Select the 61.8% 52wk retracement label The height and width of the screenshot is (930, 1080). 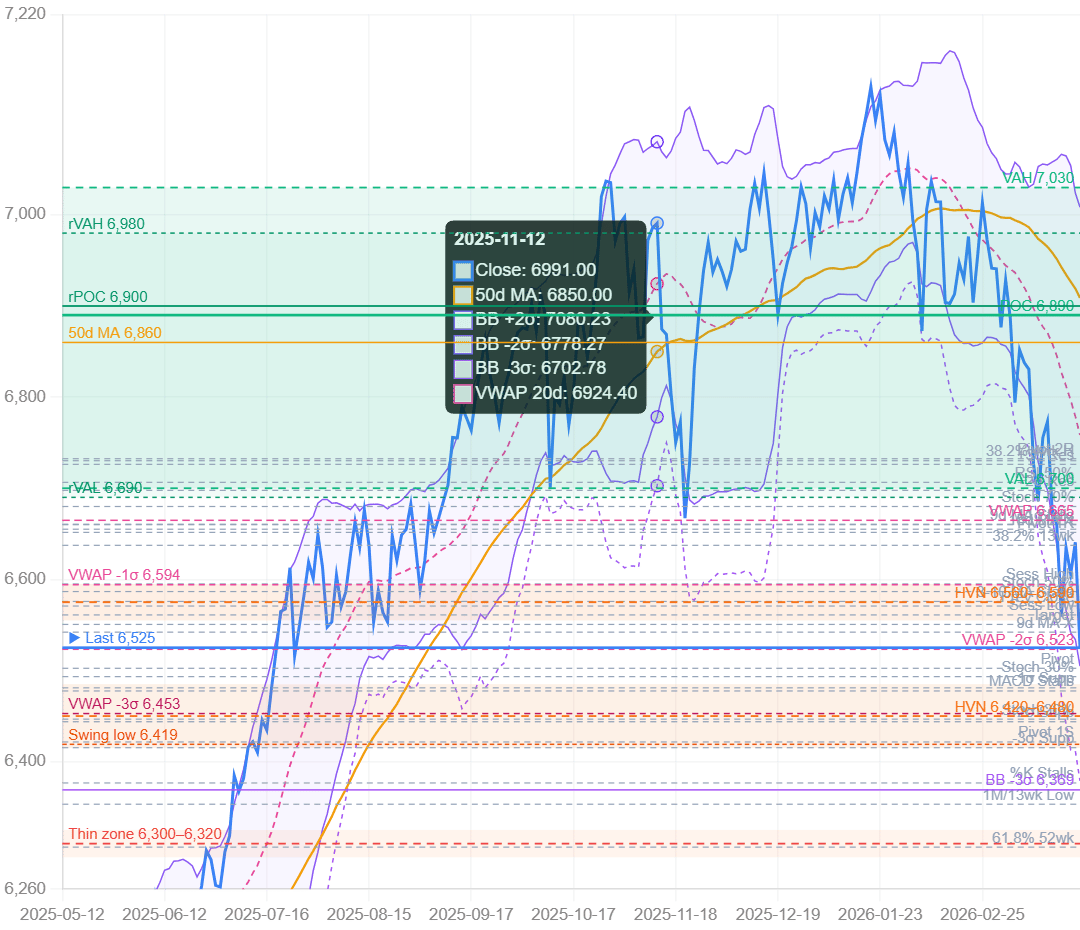pyautogui.click(x=1033, y=837)
